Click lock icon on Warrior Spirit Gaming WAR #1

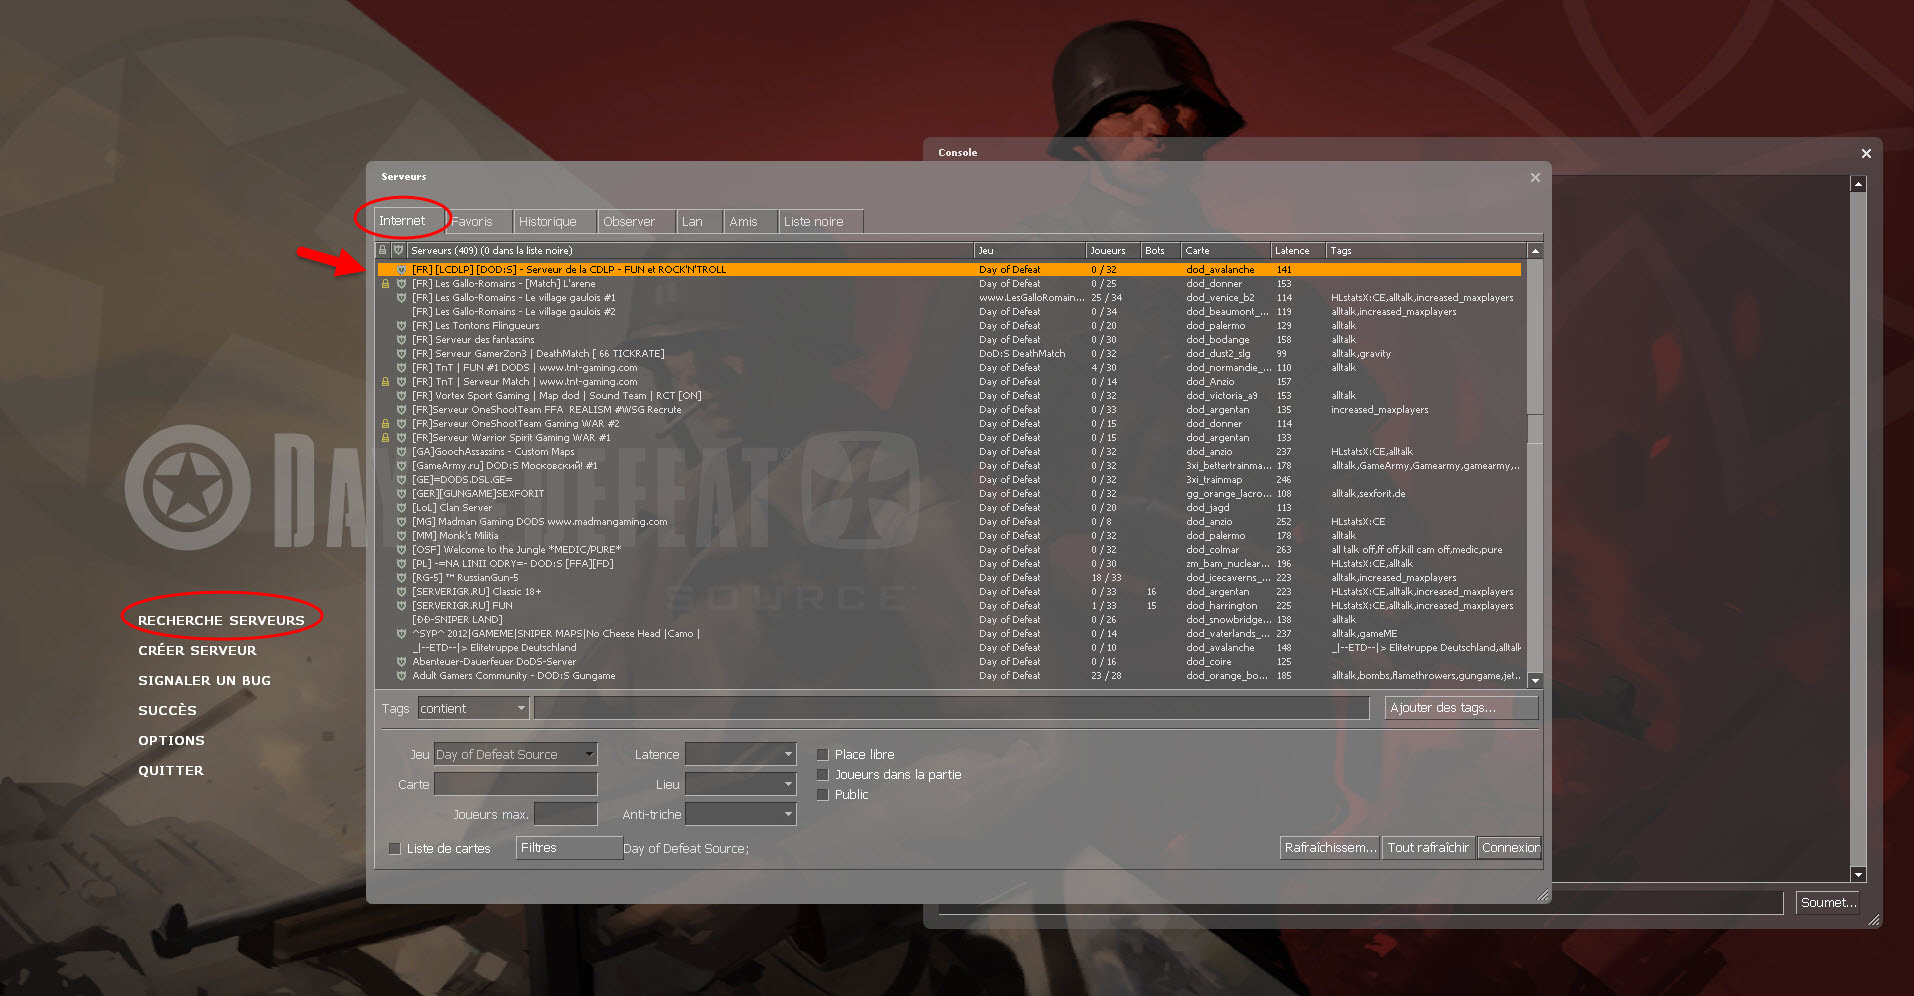point(385,438)
